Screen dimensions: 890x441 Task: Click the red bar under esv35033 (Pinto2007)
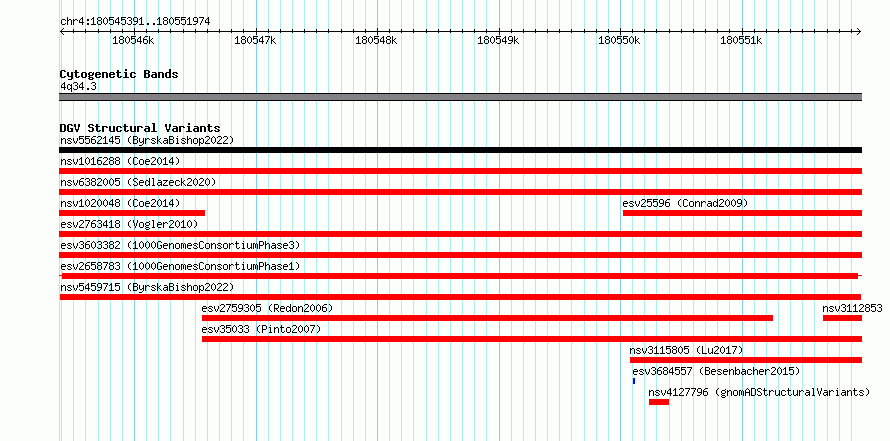[532, 339]
